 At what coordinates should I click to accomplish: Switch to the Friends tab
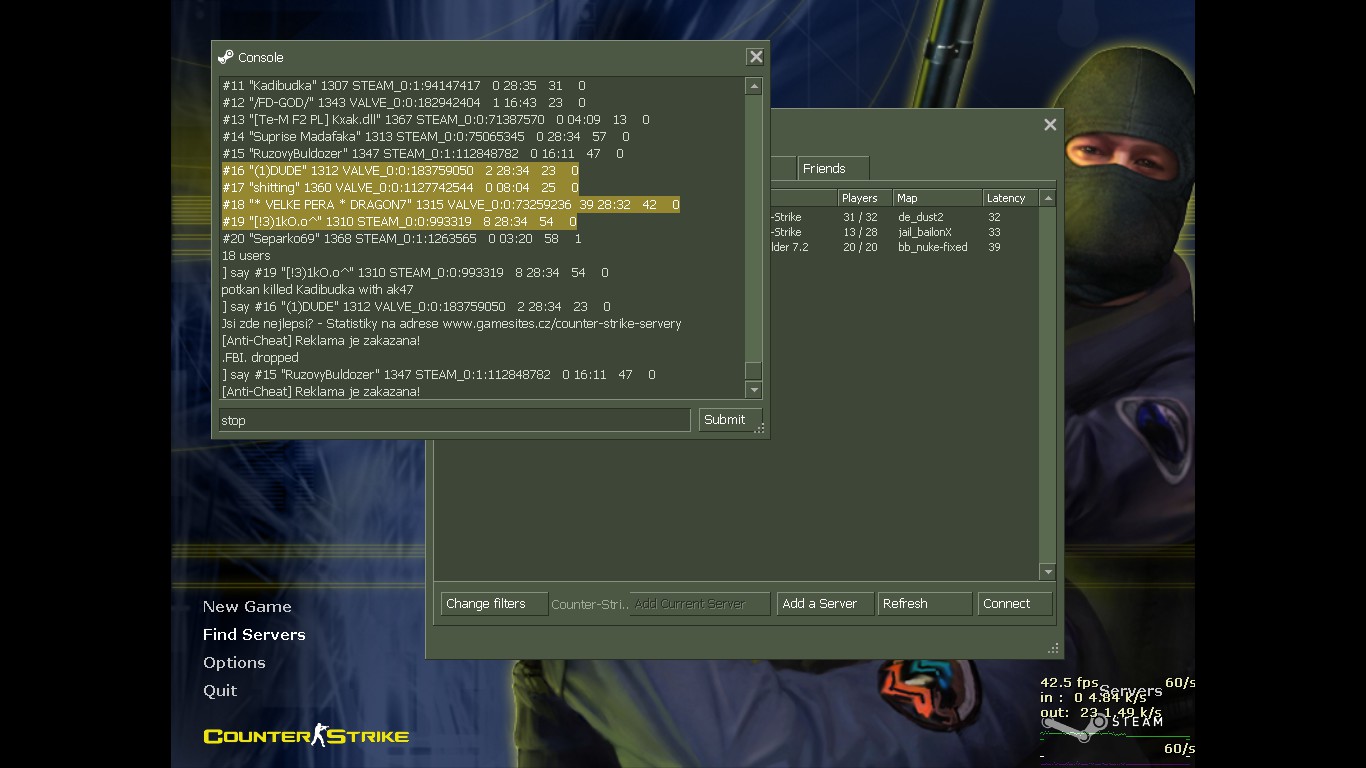[x=833, y=168]
